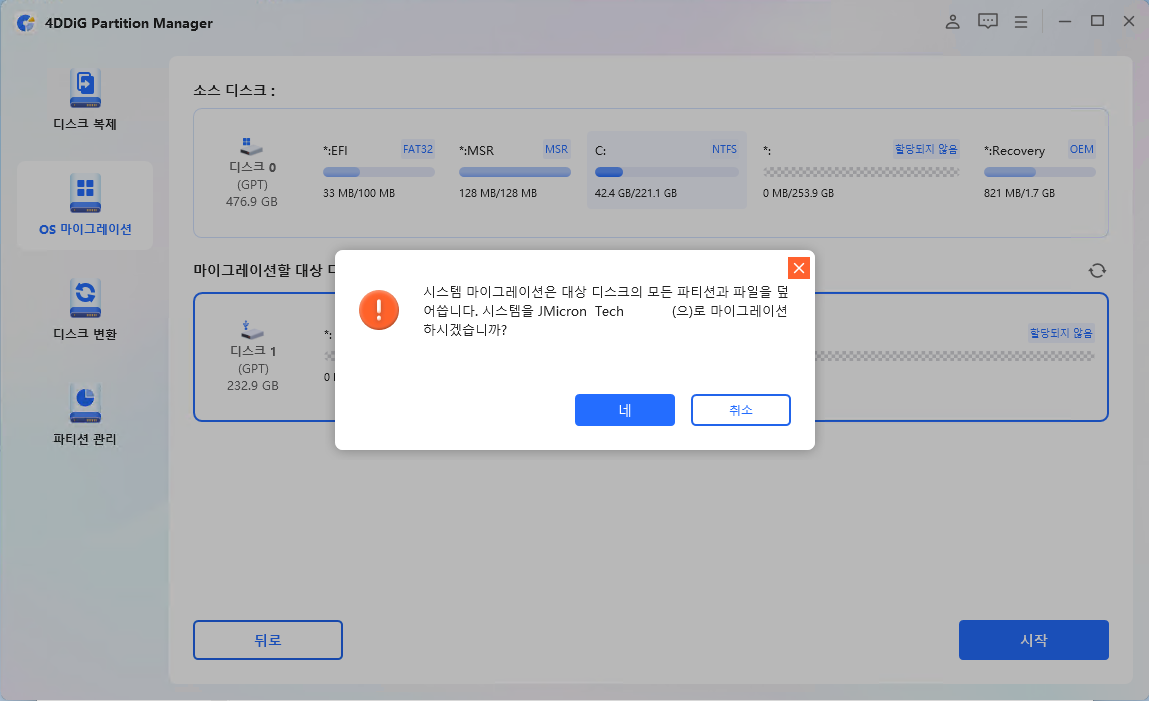Click the 42.4 GB/221.1 GB usage text
Screen dimensions: 1149x701
click(635, 193)
